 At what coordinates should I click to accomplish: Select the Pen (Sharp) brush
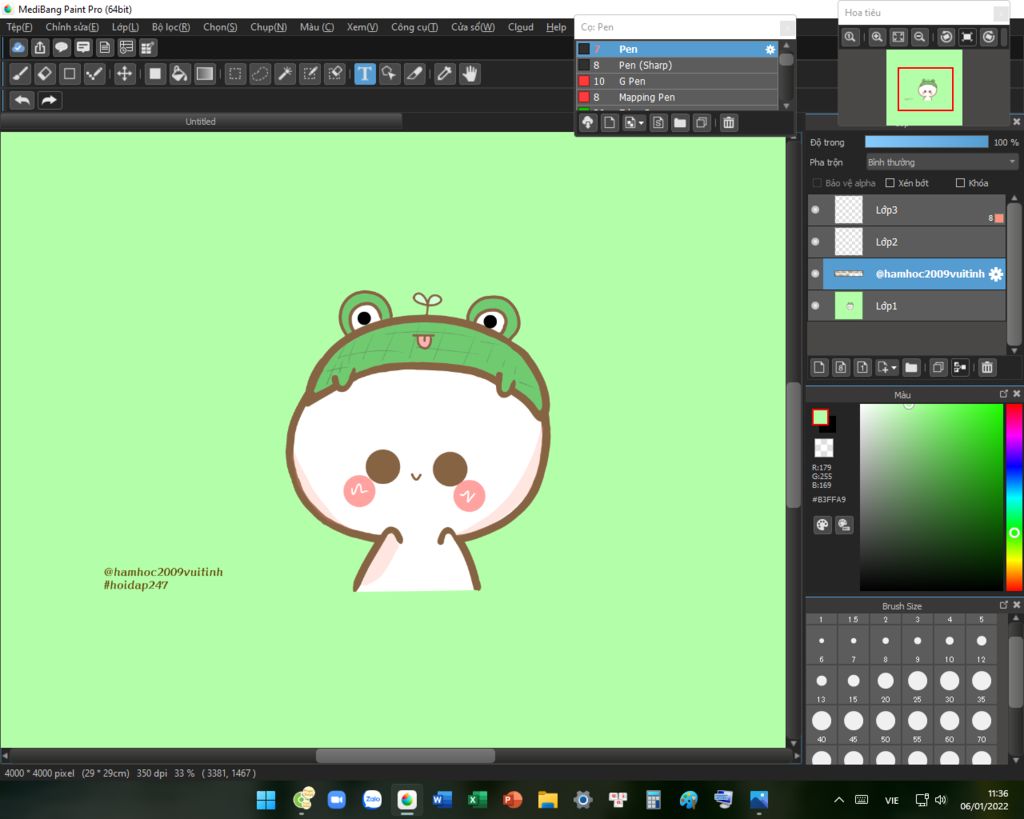(x=677, y=65)
